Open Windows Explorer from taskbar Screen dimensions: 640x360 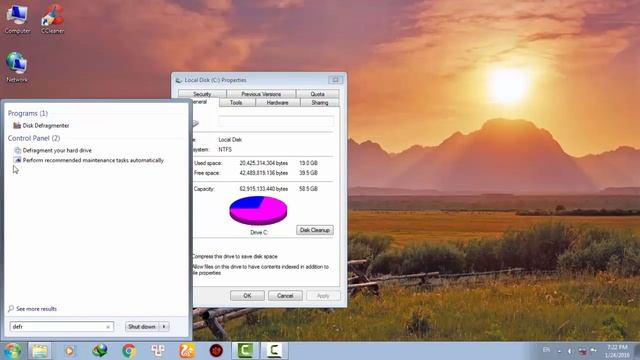point(40,351)
